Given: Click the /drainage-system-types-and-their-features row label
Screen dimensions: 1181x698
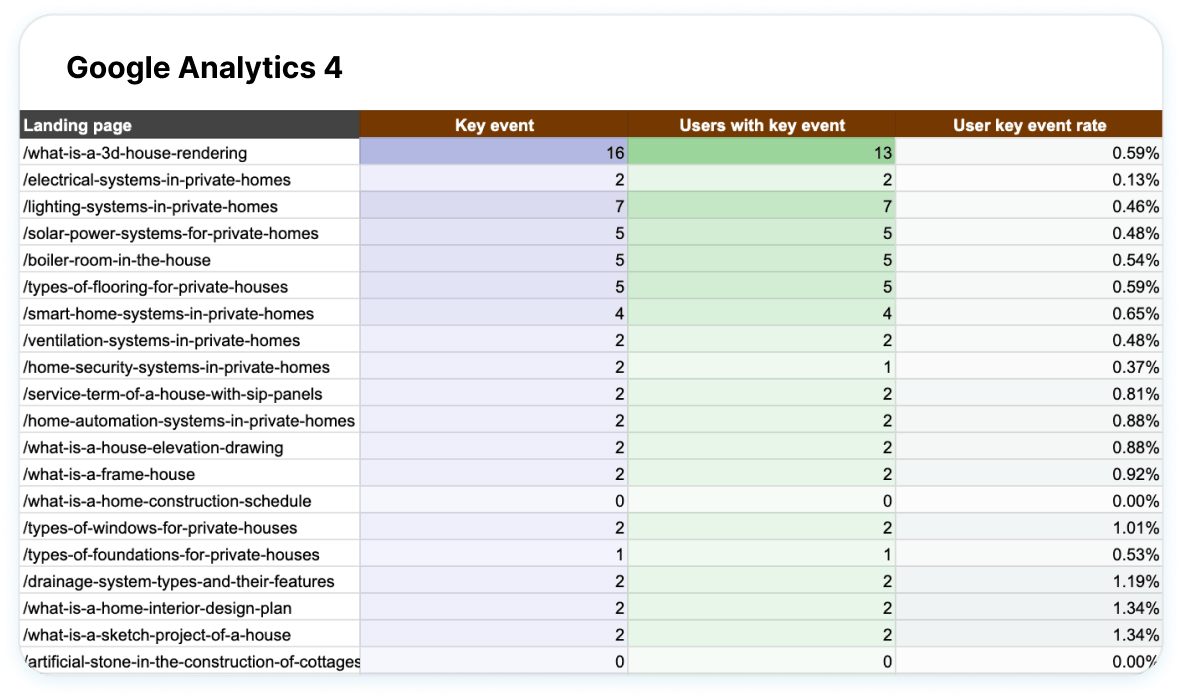Looking at the screenshot, I should click(x=178, y=581).
